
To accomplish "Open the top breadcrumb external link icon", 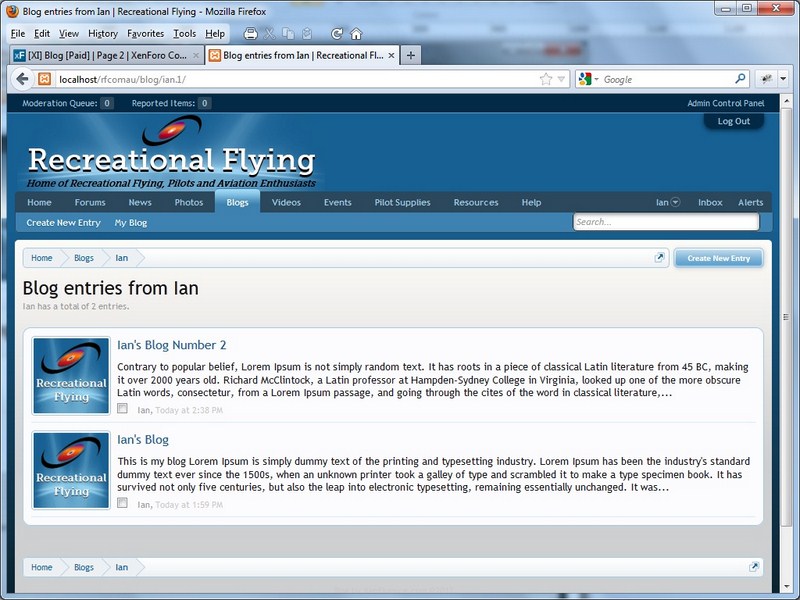I will coord(660,258).
